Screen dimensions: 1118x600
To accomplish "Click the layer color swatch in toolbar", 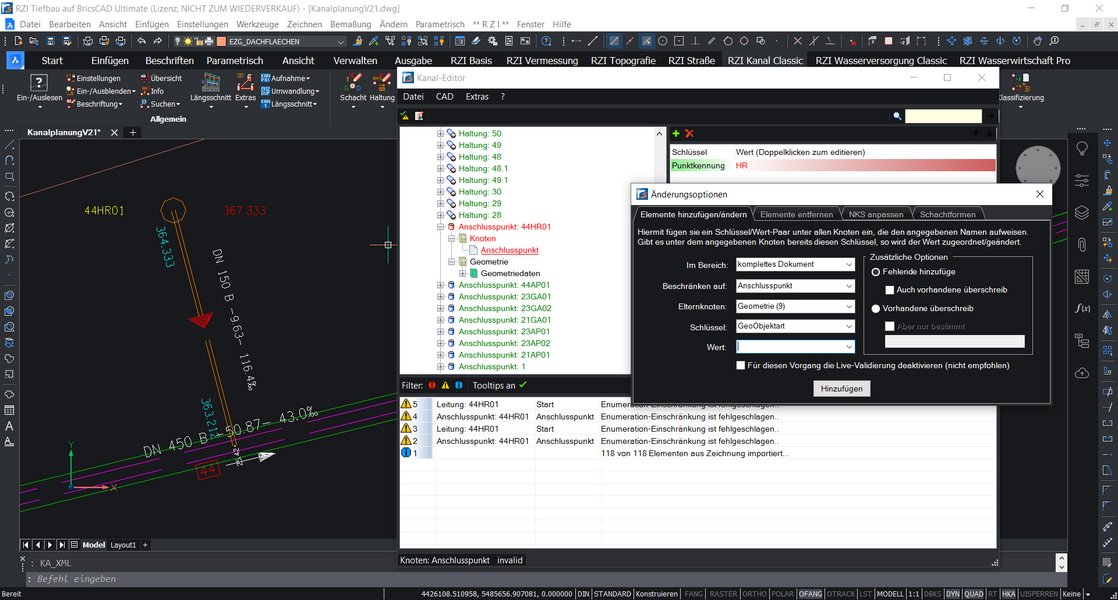I will point(221,42).
